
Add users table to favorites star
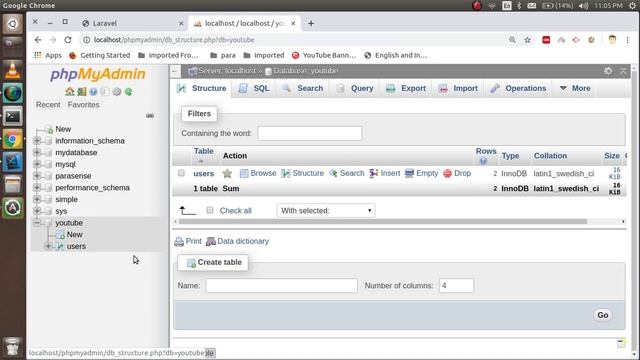click(227, 173)
